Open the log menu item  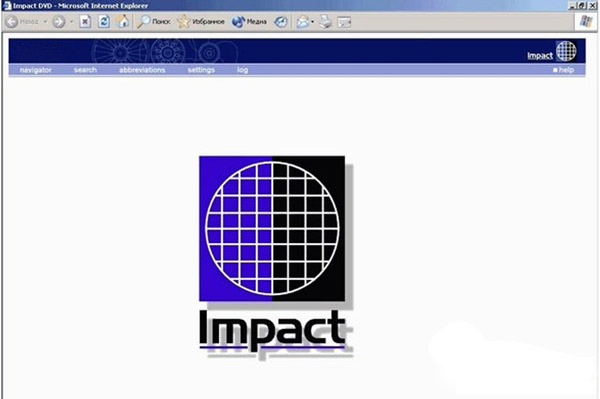pyautogui.click(x=242, y=70)
